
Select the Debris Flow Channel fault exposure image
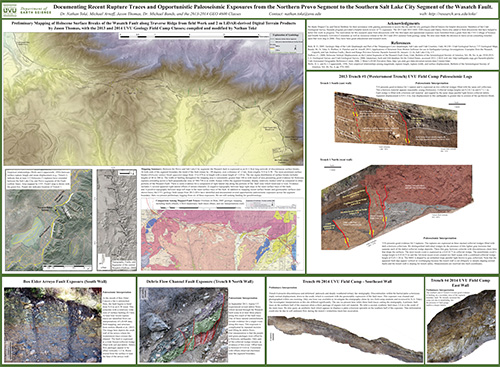coord(183,325)
